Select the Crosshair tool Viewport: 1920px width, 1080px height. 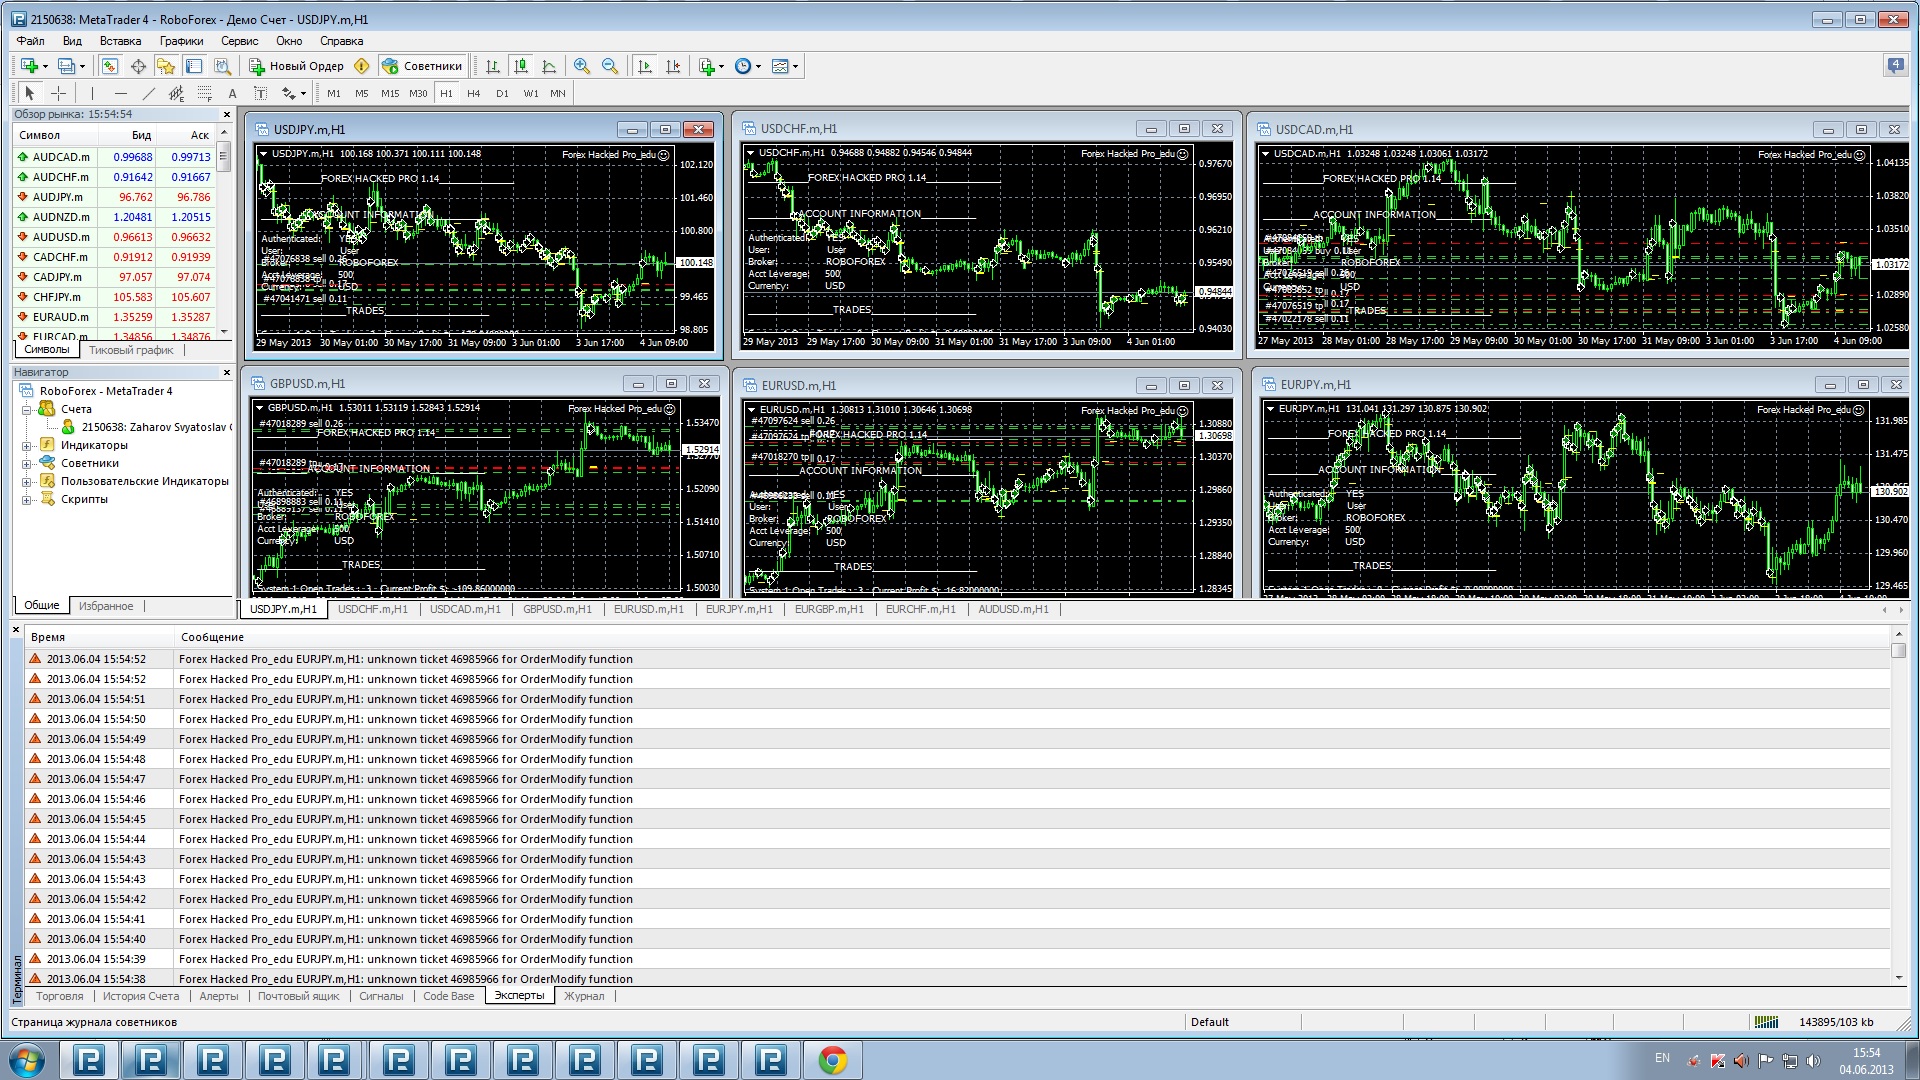coord(59,93)
